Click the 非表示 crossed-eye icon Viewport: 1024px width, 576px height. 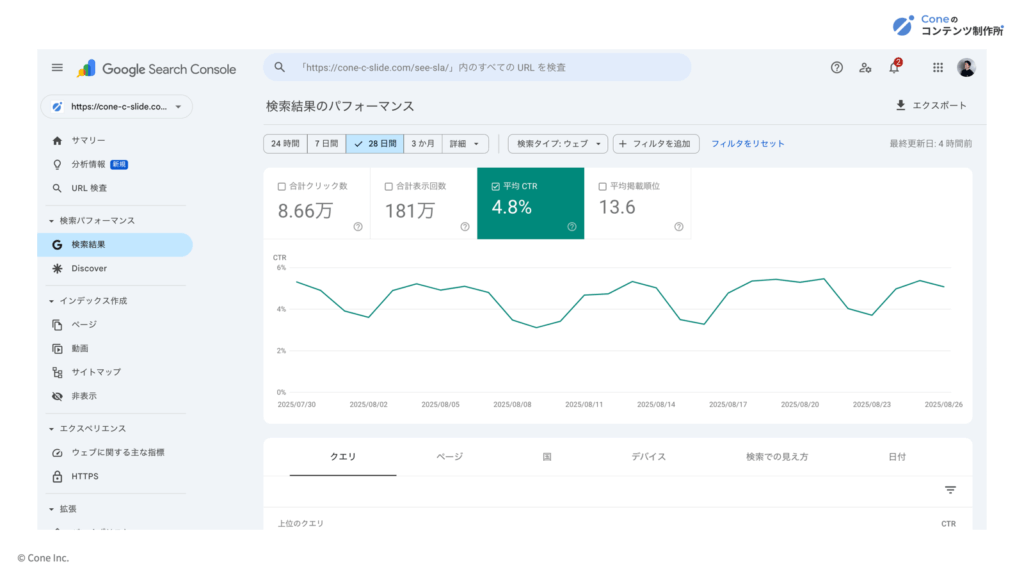57,396
